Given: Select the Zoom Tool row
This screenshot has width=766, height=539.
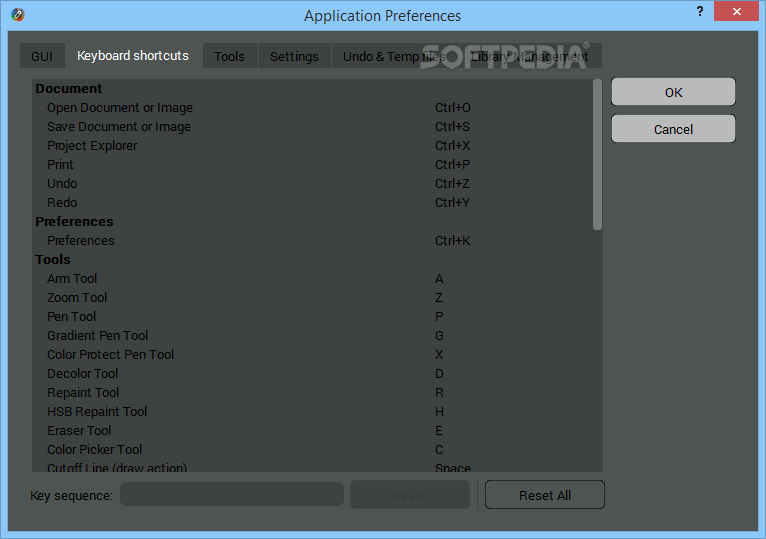Looking at the screenshot, I should [313, 298].
